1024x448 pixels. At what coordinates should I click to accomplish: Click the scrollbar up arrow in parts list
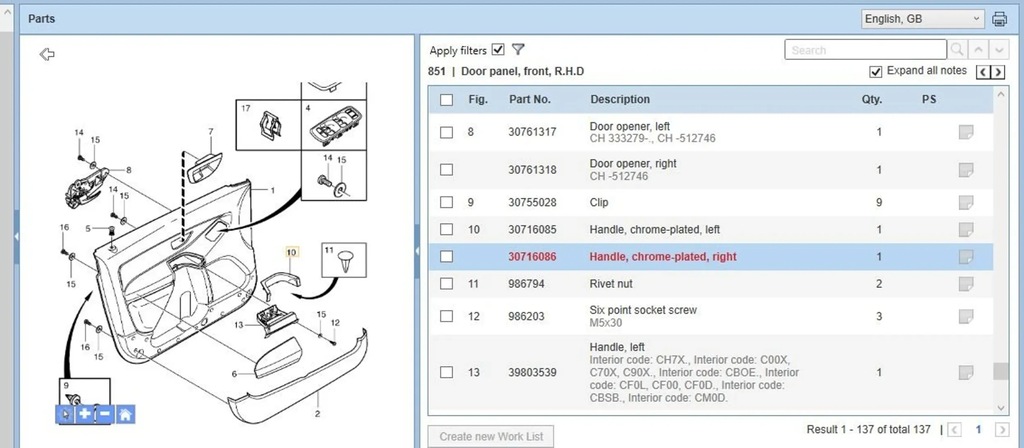[x=1000, y=95]
